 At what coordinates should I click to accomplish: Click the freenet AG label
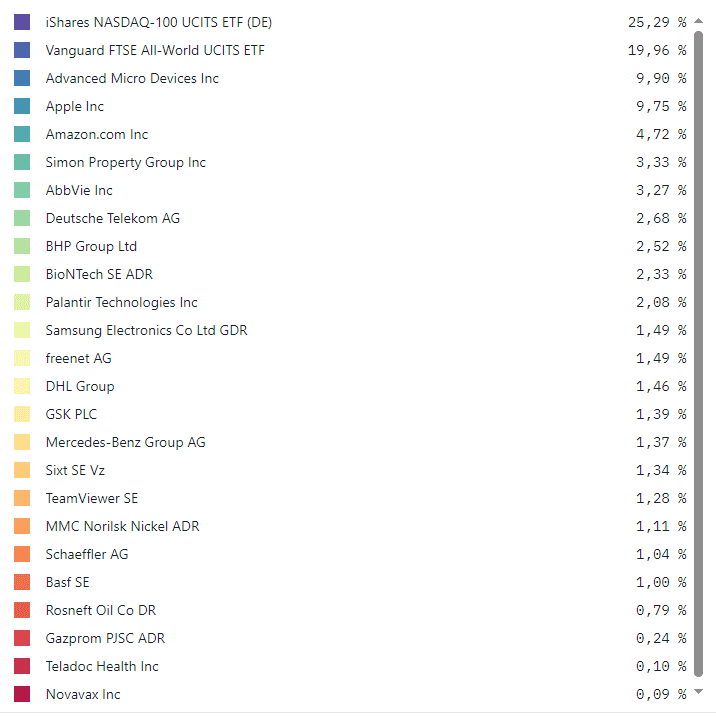click(x=79, y=358)
